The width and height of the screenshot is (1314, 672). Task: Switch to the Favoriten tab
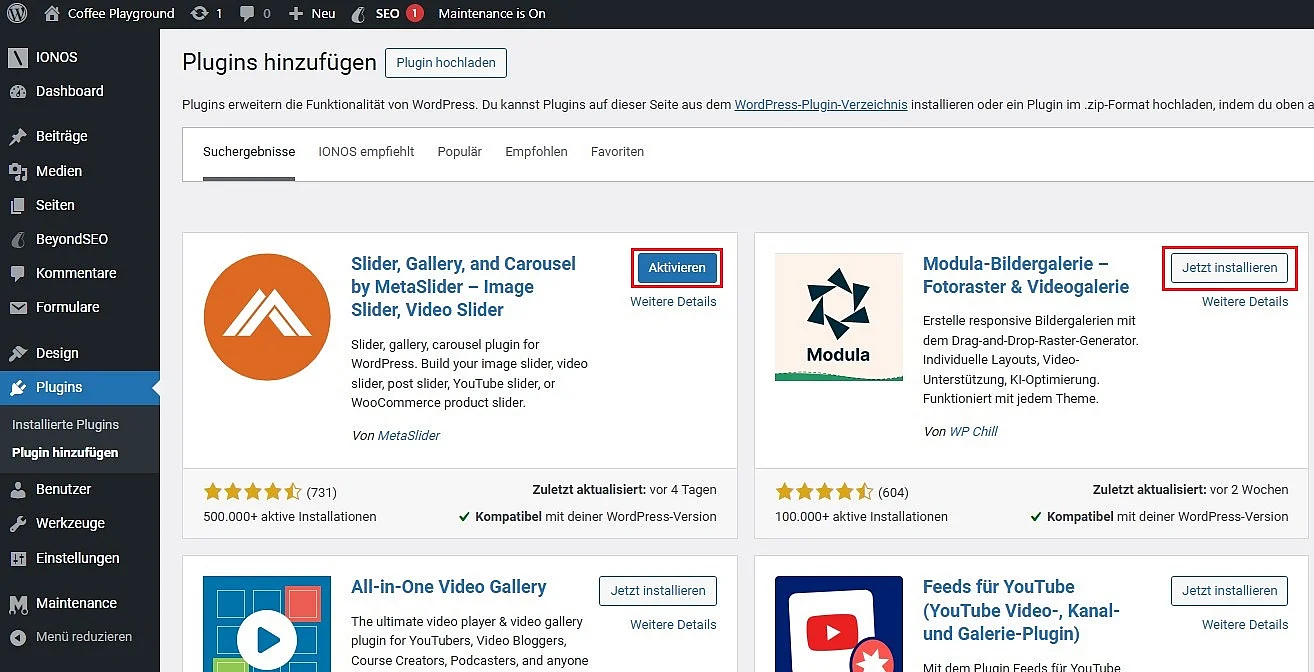[x=617, y=152]
